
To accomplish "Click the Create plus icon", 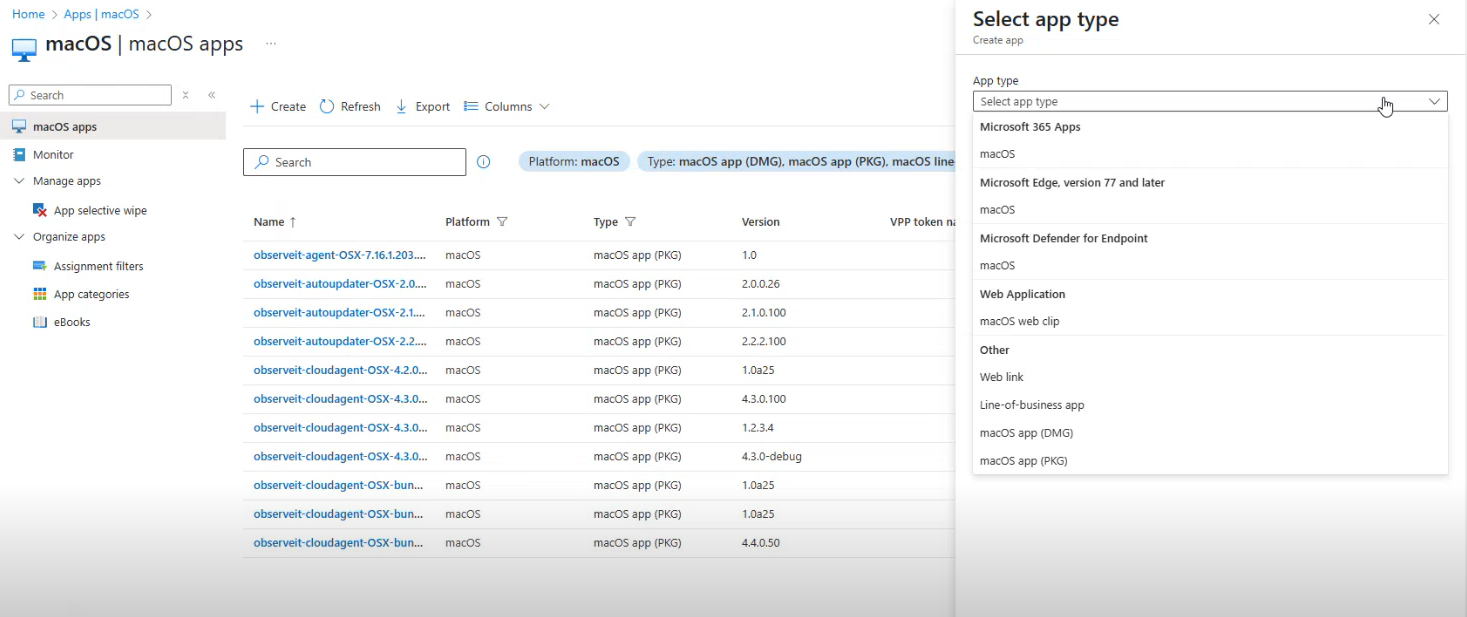I will point(257,107).
